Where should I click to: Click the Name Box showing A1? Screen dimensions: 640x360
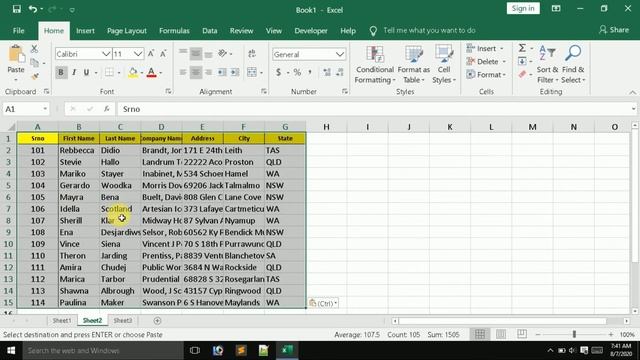pyautogui.click(x=26, y=109)
